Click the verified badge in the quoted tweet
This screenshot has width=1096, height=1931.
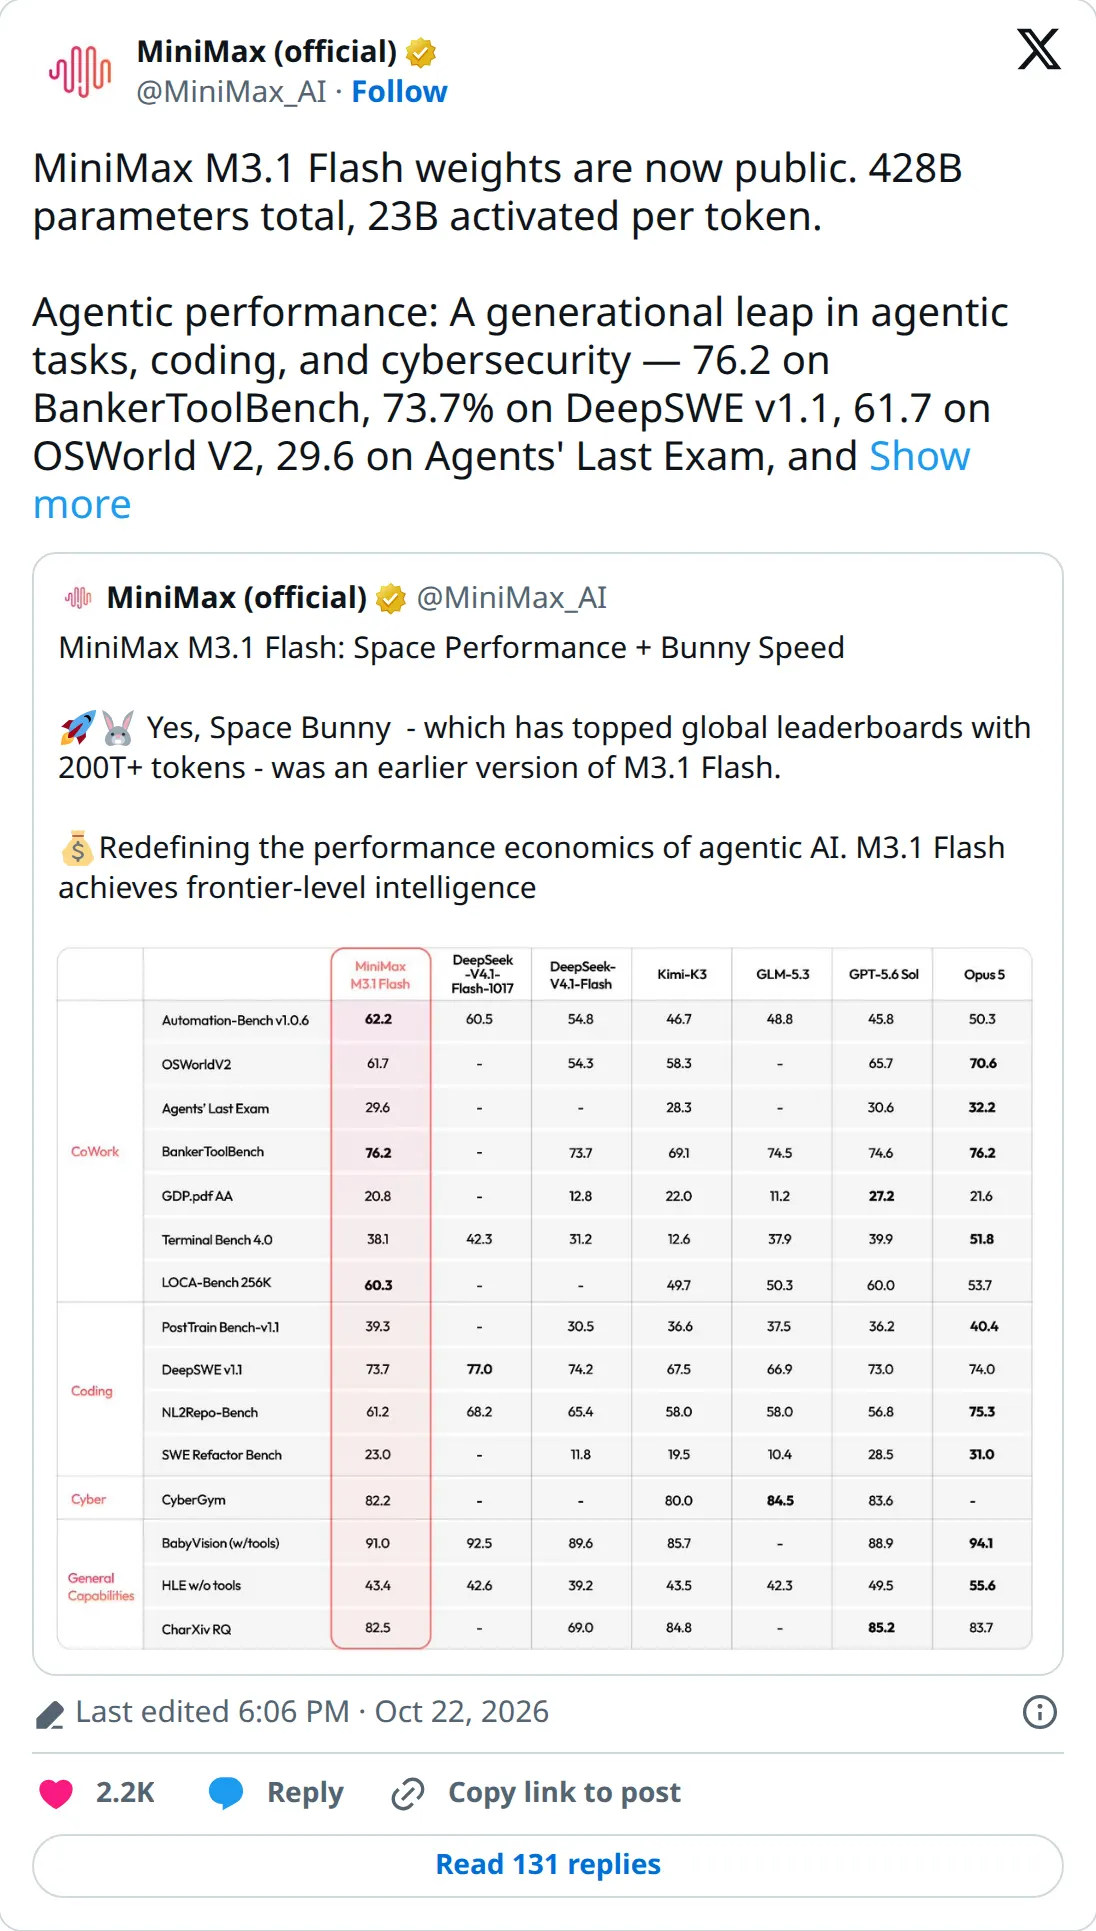pos(390,598)
